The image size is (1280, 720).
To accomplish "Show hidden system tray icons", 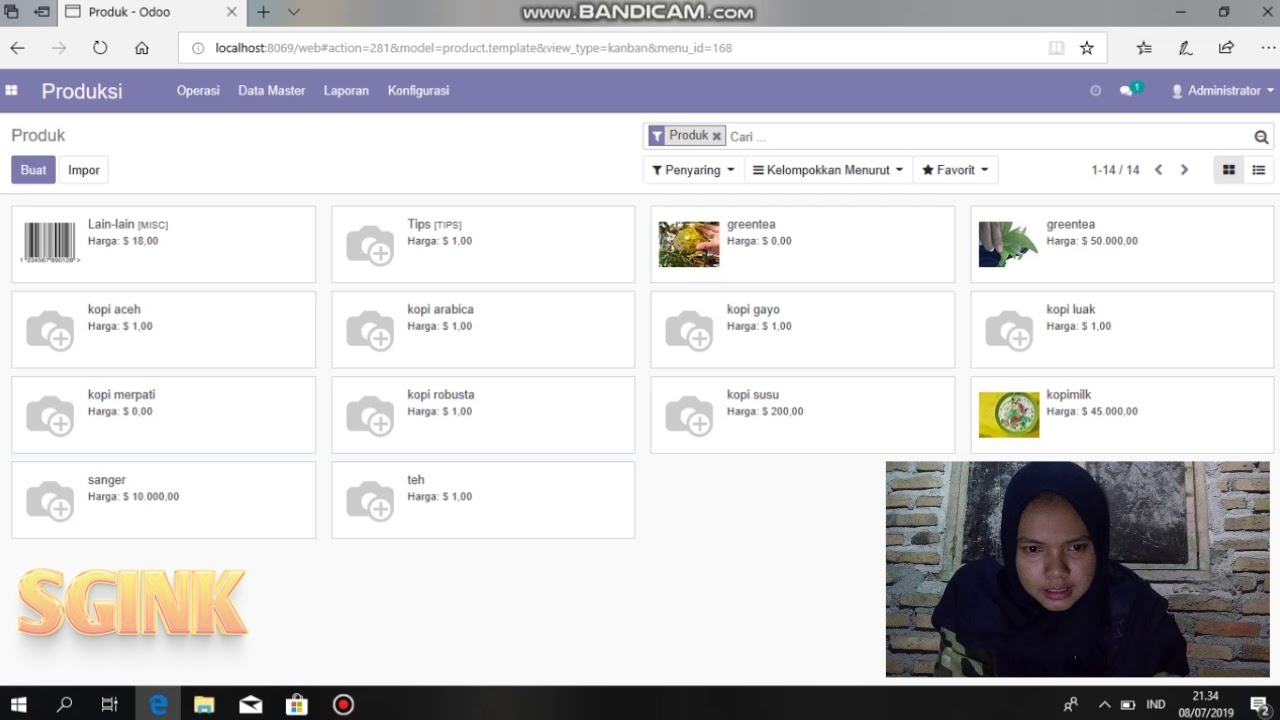I will click(x=1104, y=704).
